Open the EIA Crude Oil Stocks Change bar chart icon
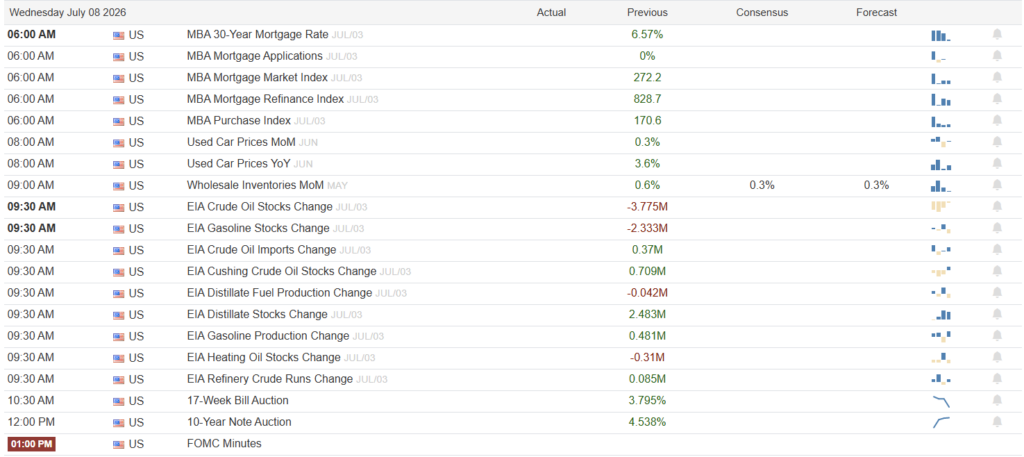This screenshot has width=1024, height=457. 940,207
